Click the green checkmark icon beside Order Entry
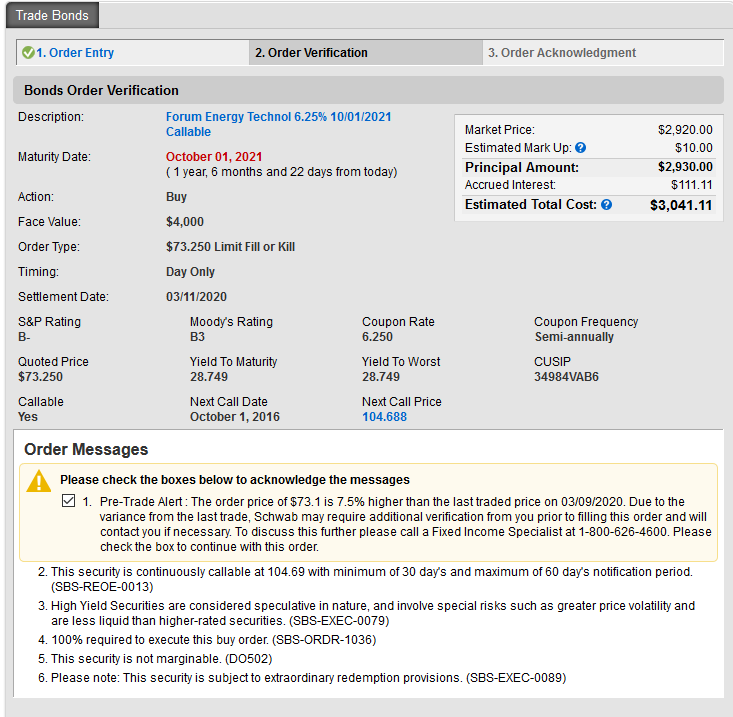This screenshot has width=733, height=717. pyautogui.click(x=28, y=53)
